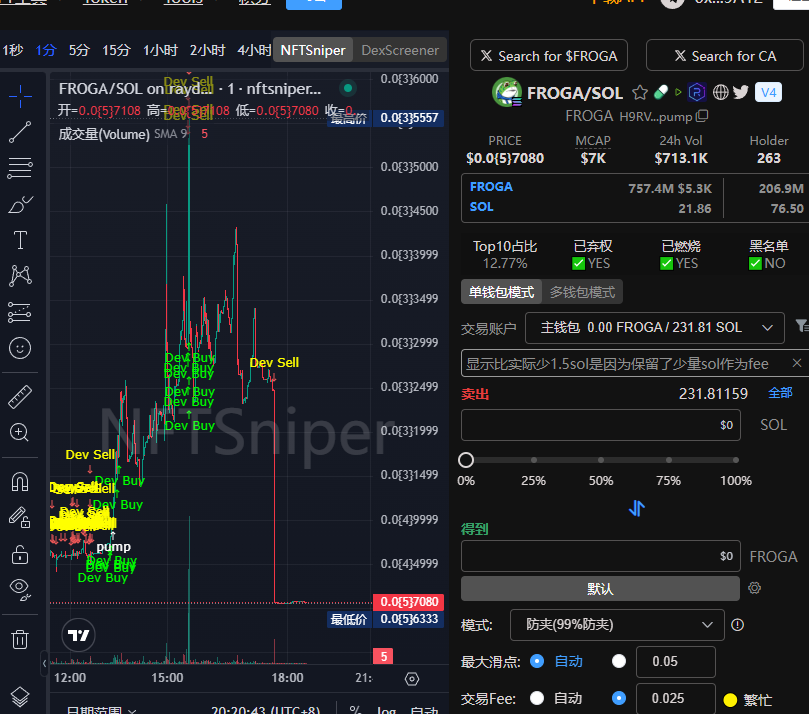Select the DexScreener chart tab
The image size is (809, 714).
click(x=400, y=51)
